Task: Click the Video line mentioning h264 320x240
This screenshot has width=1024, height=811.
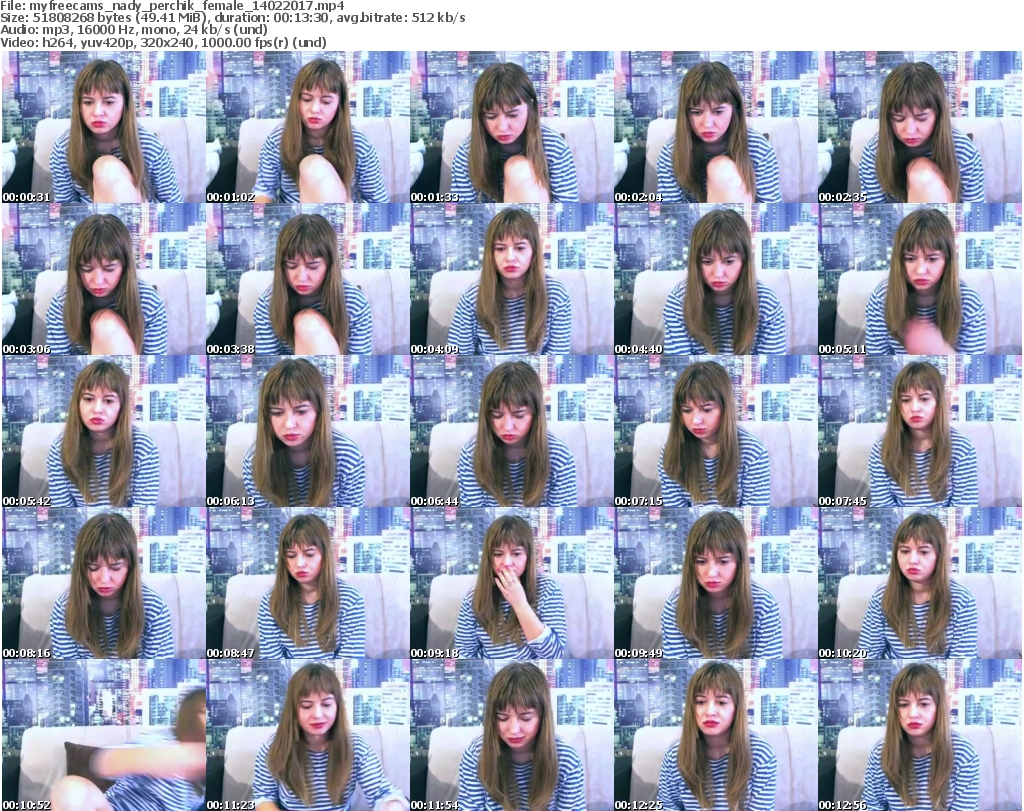Action: coord(163,42)
